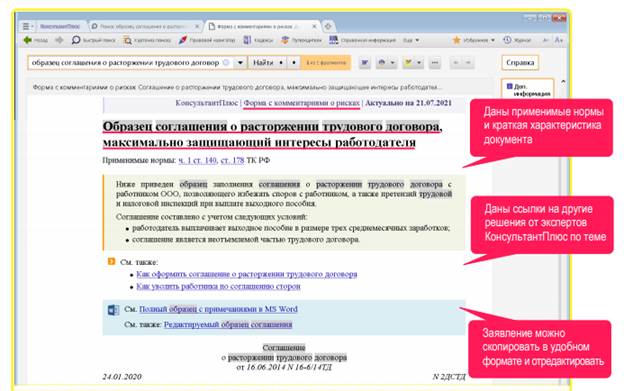Switch to the КонсультантПлюс start tab
The image size is (624, 391).
pyautogui.click(x=60, y=27)
